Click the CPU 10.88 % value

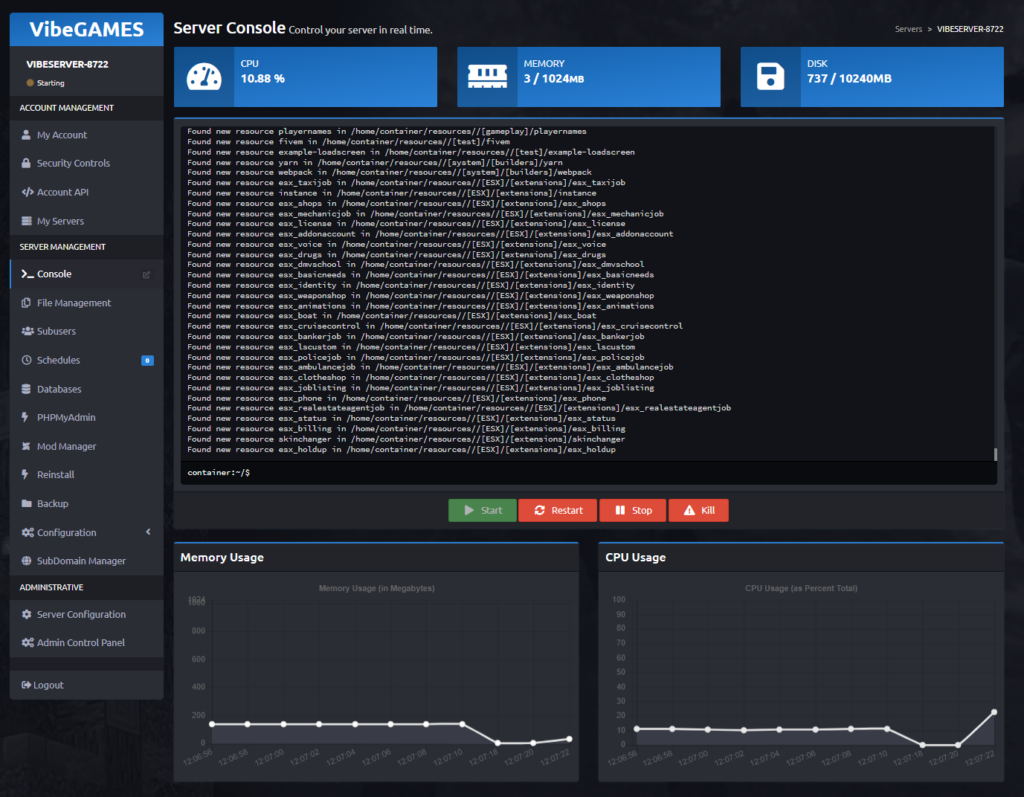263,78
